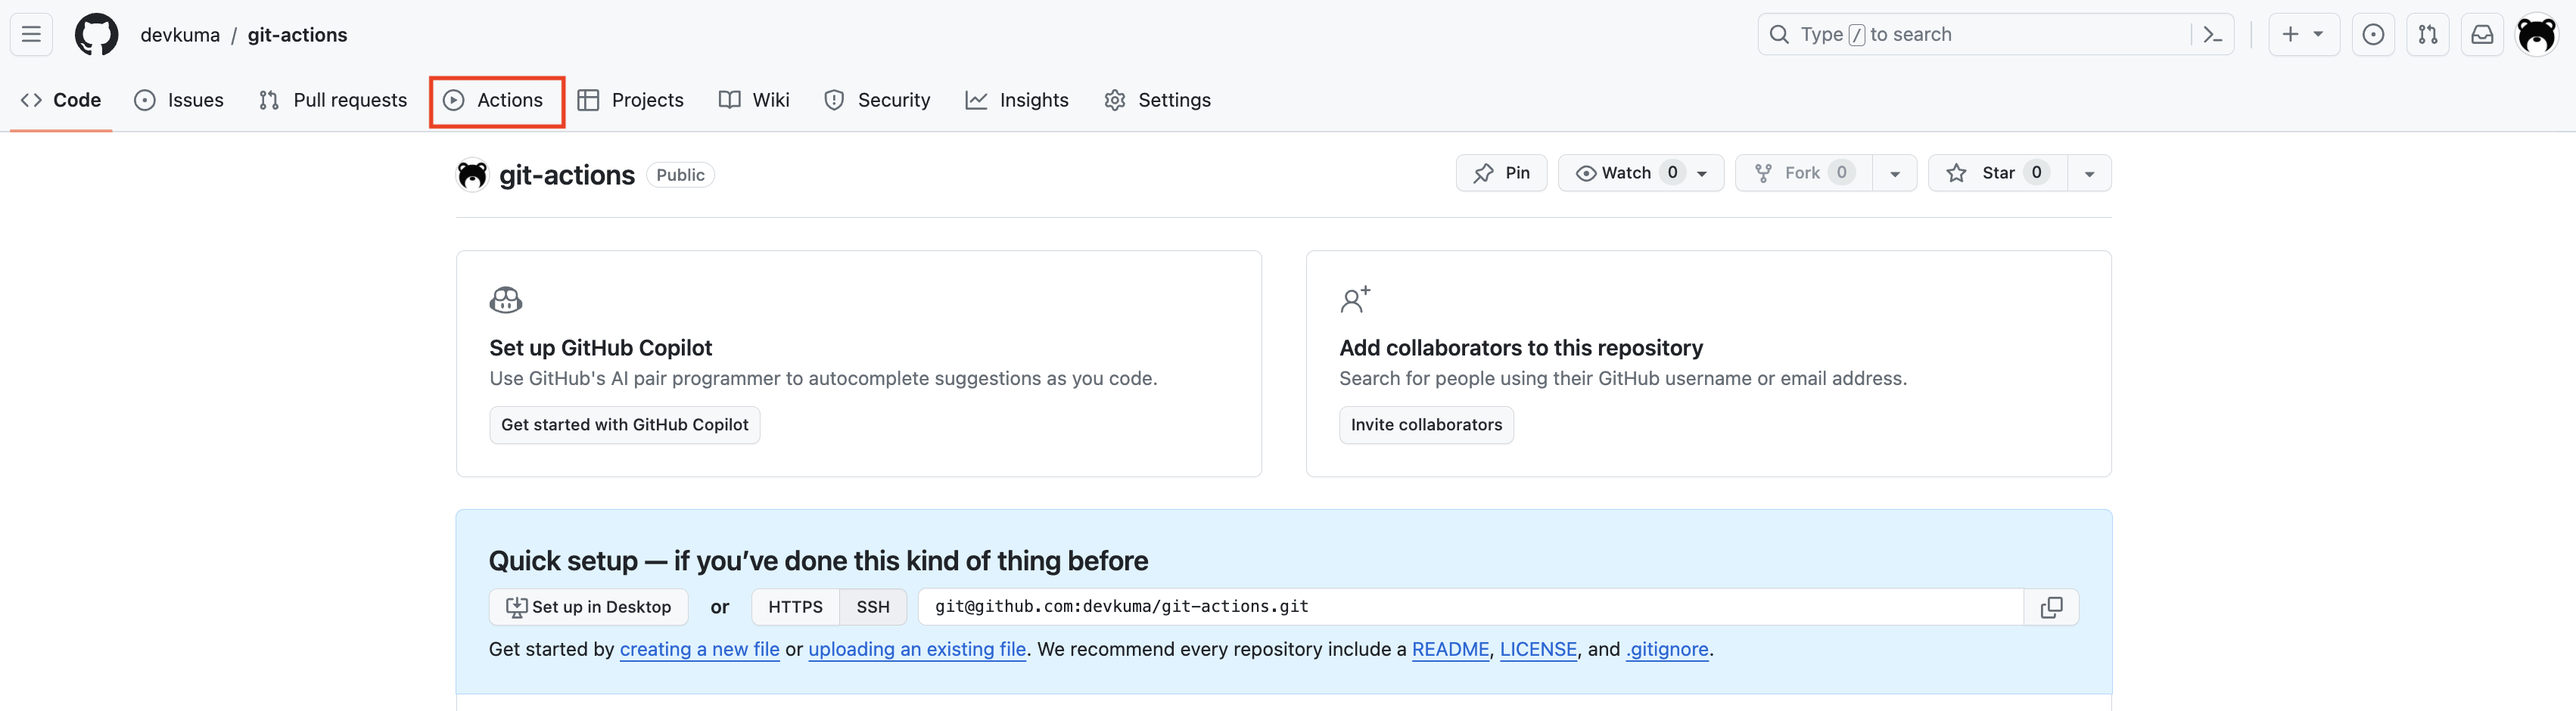Pin this repository
Image resolution: width=2576 pixels, height=711 pixels.
1501,173
